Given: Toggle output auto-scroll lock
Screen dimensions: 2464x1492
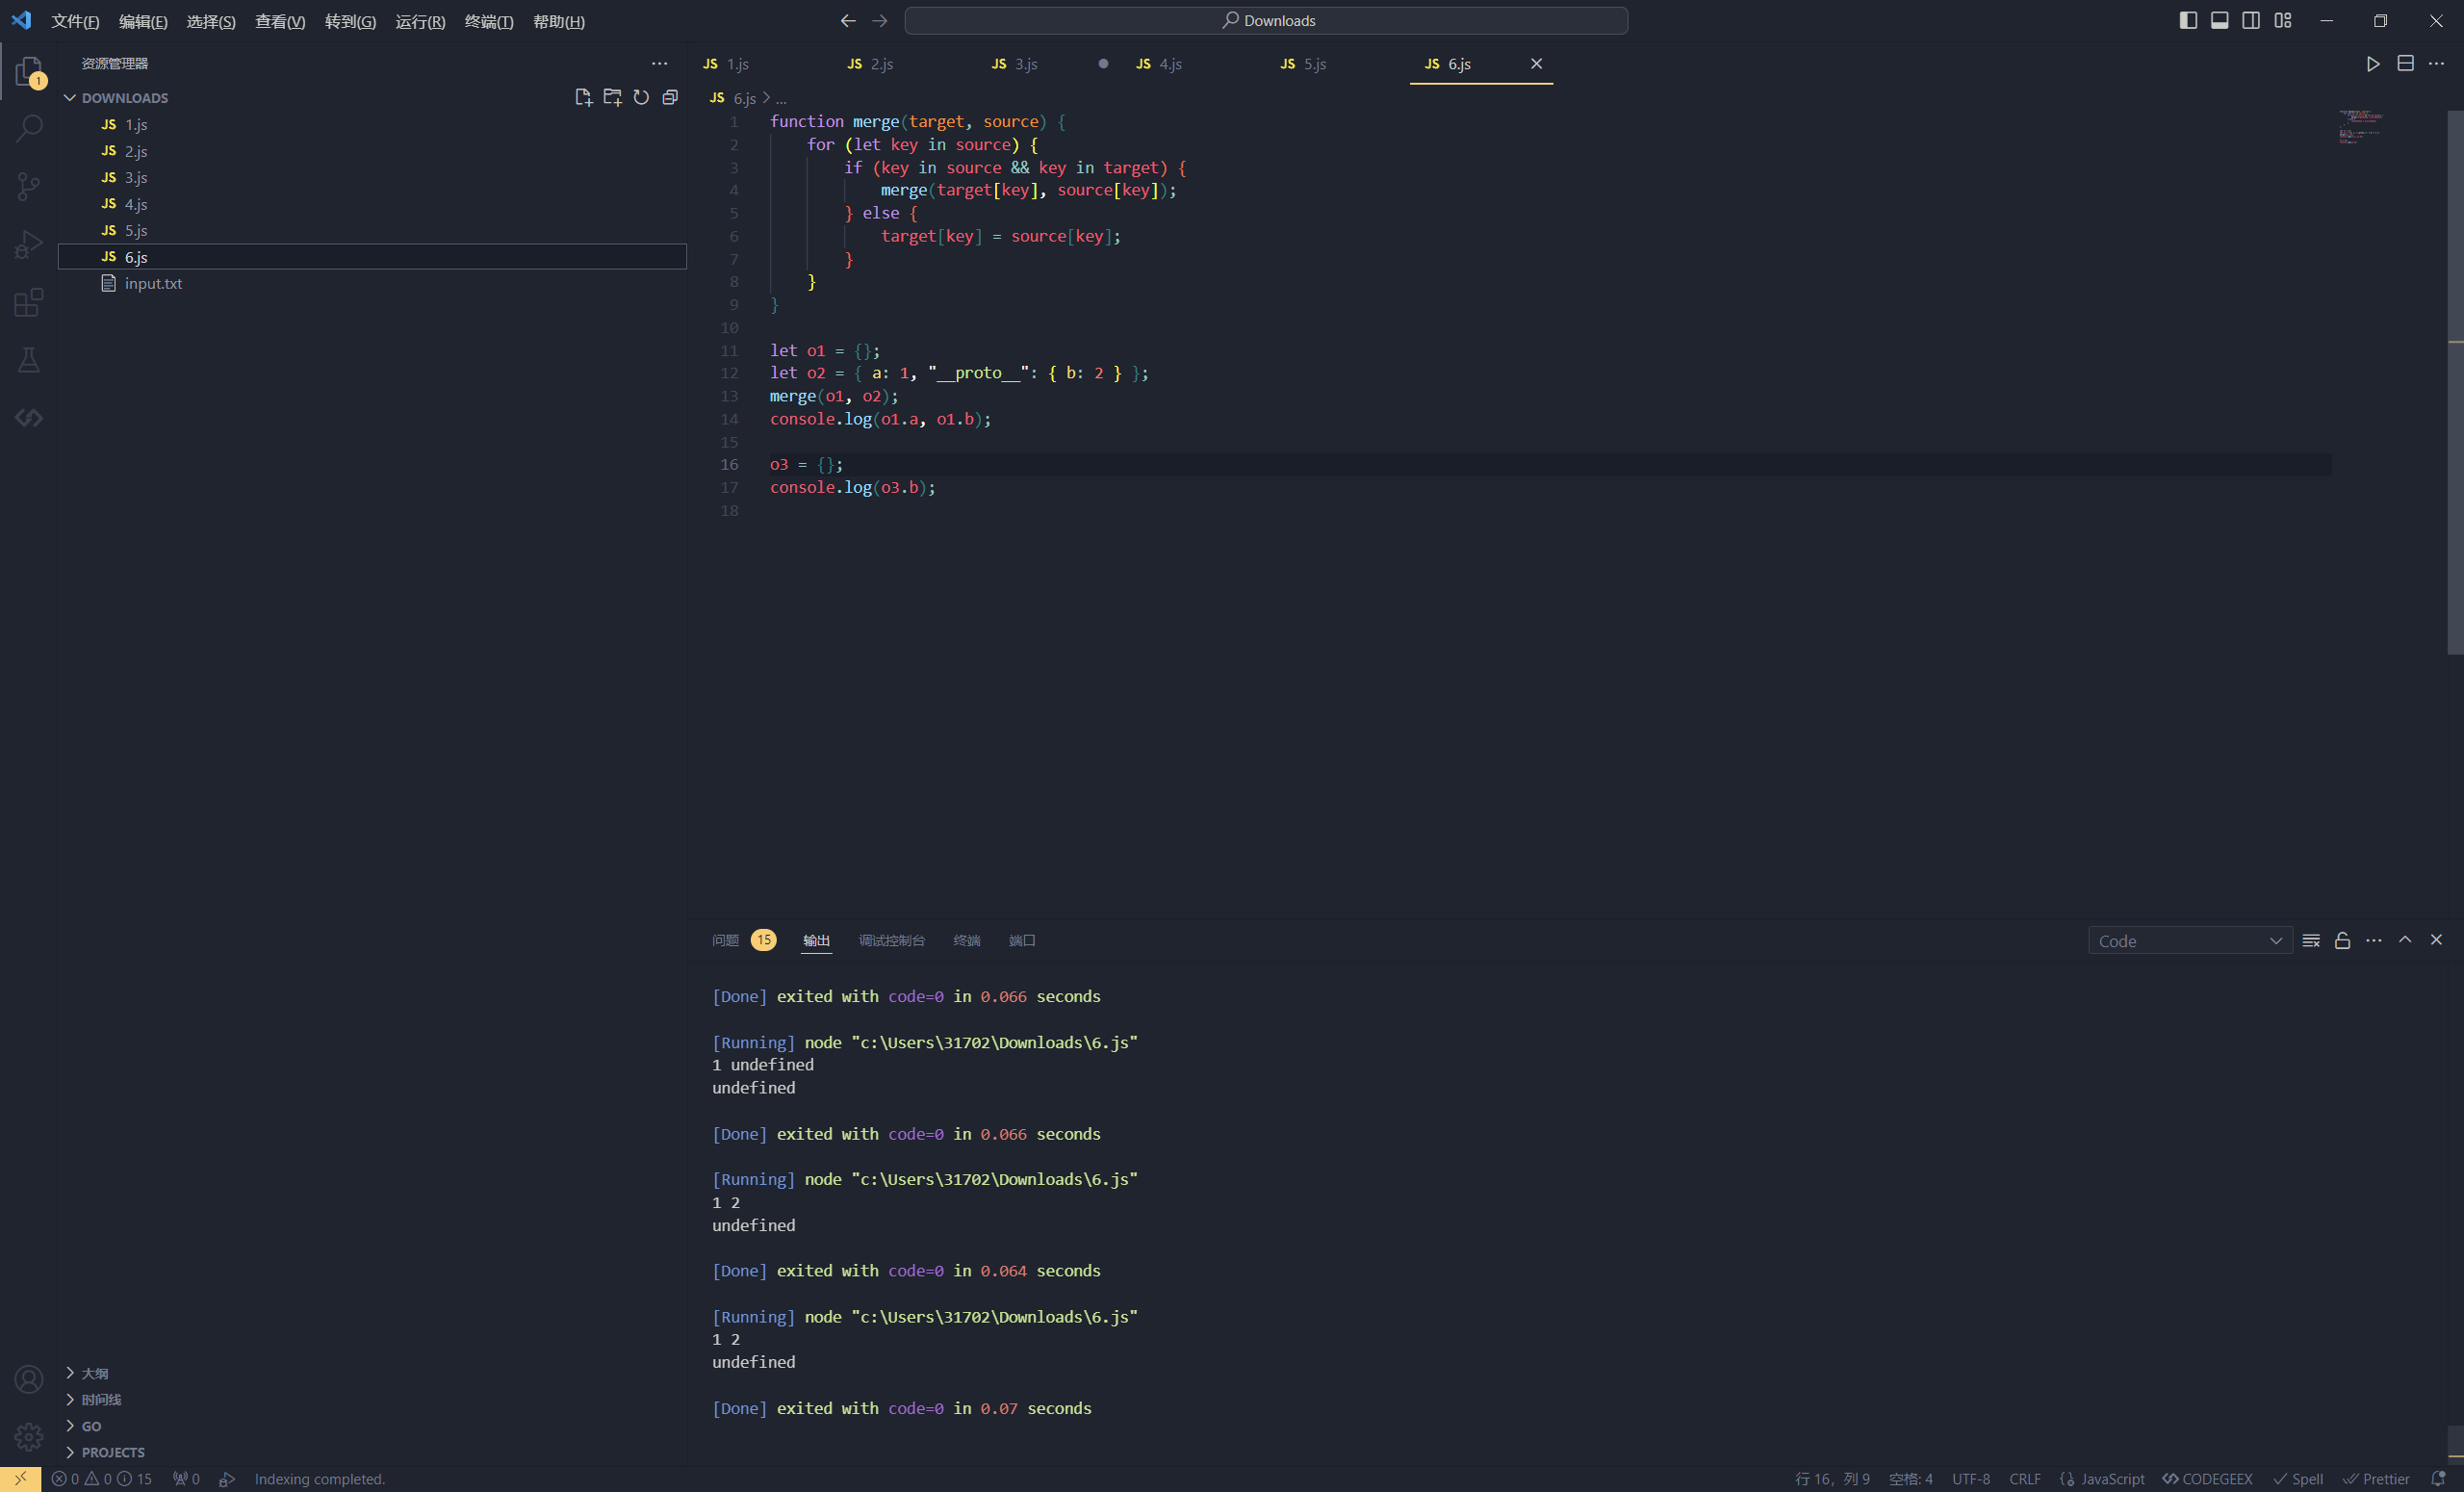Looking at the screenshot, I should pos(2342,940).
